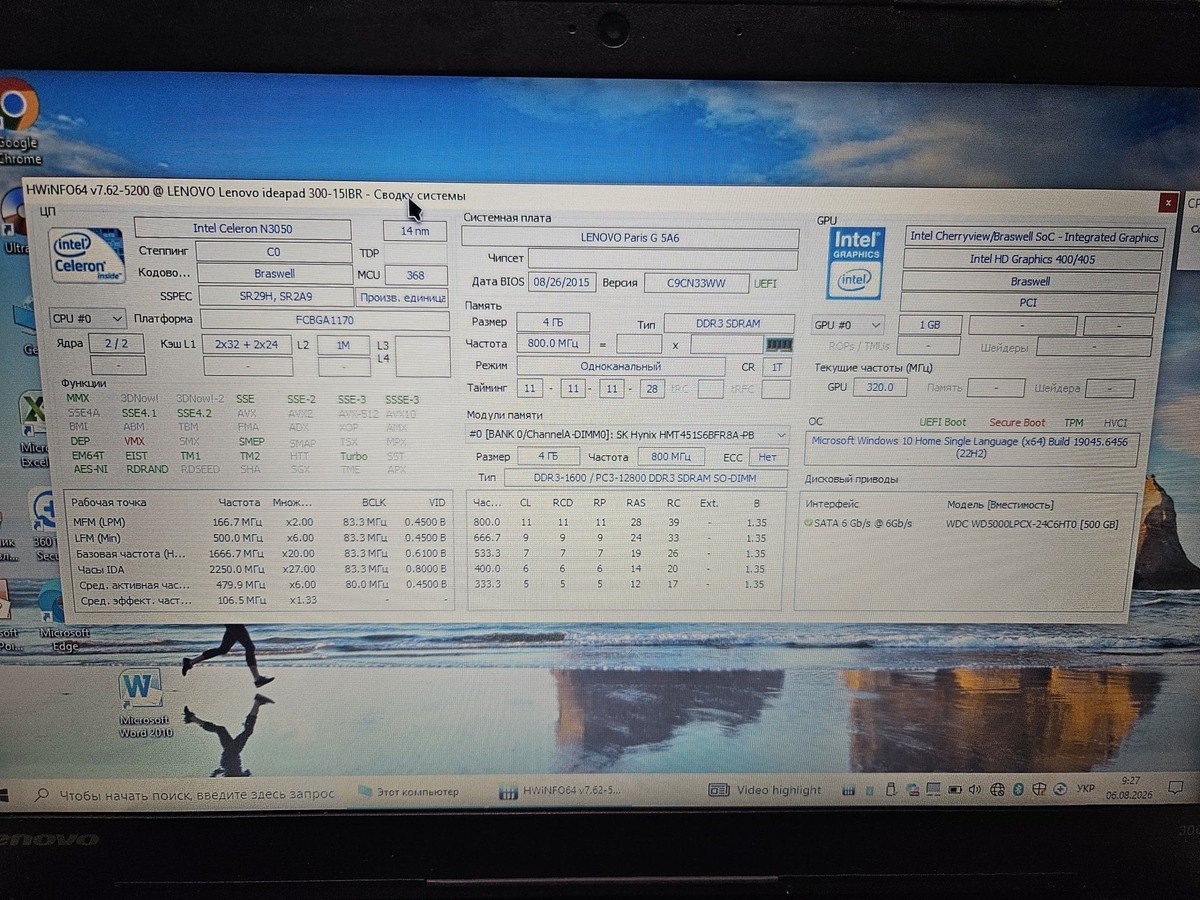Click the Braswell codename field in CPU section
Viewport: 1200px width, 900px height.
274,273
